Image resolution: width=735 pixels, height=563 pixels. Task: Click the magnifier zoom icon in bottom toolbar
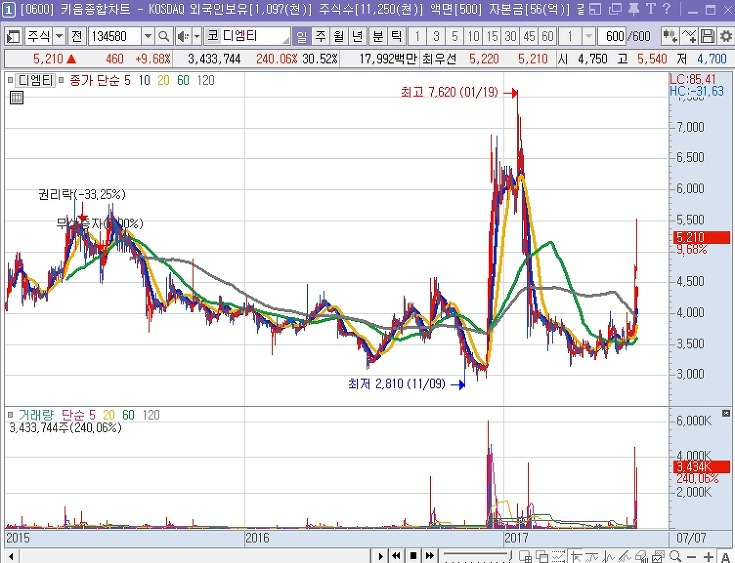[675, 556]
